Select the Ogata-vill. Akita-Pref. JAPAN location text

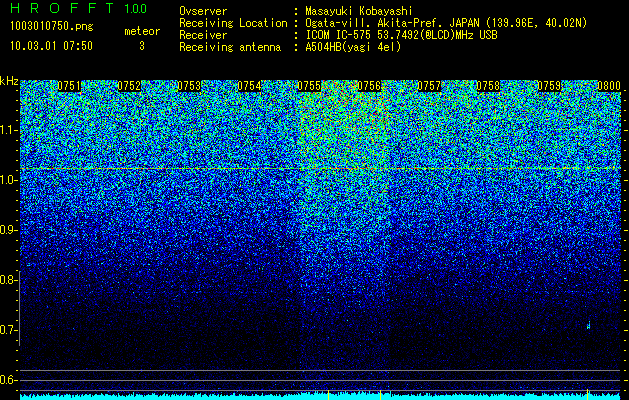pyautogui.click(x=446, y=23)
